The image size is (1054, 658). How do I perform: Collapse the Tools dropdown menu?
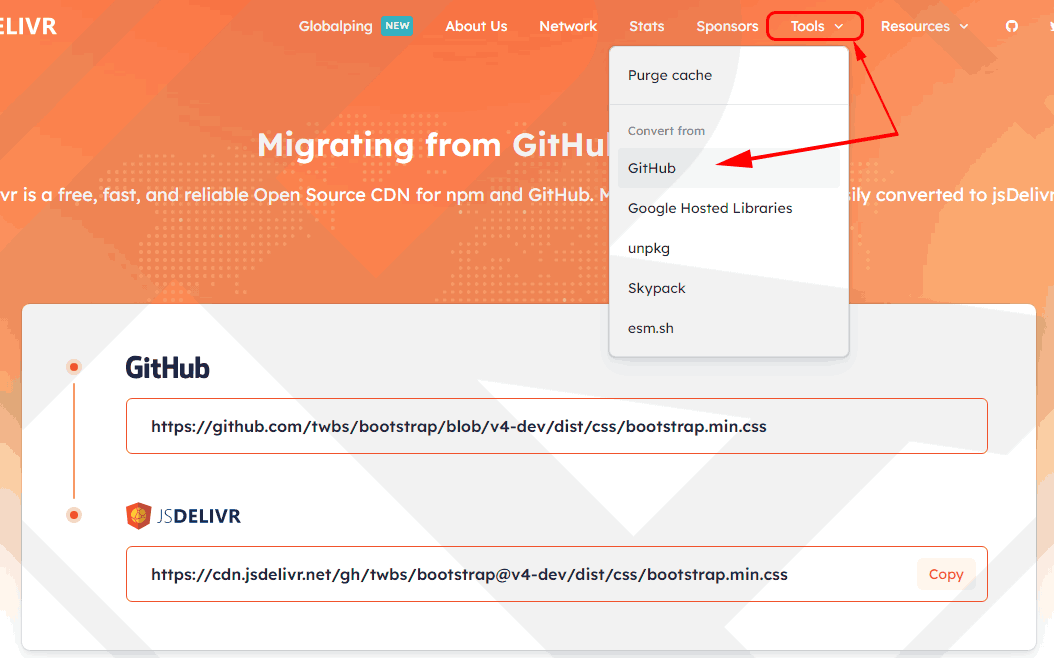816,26
